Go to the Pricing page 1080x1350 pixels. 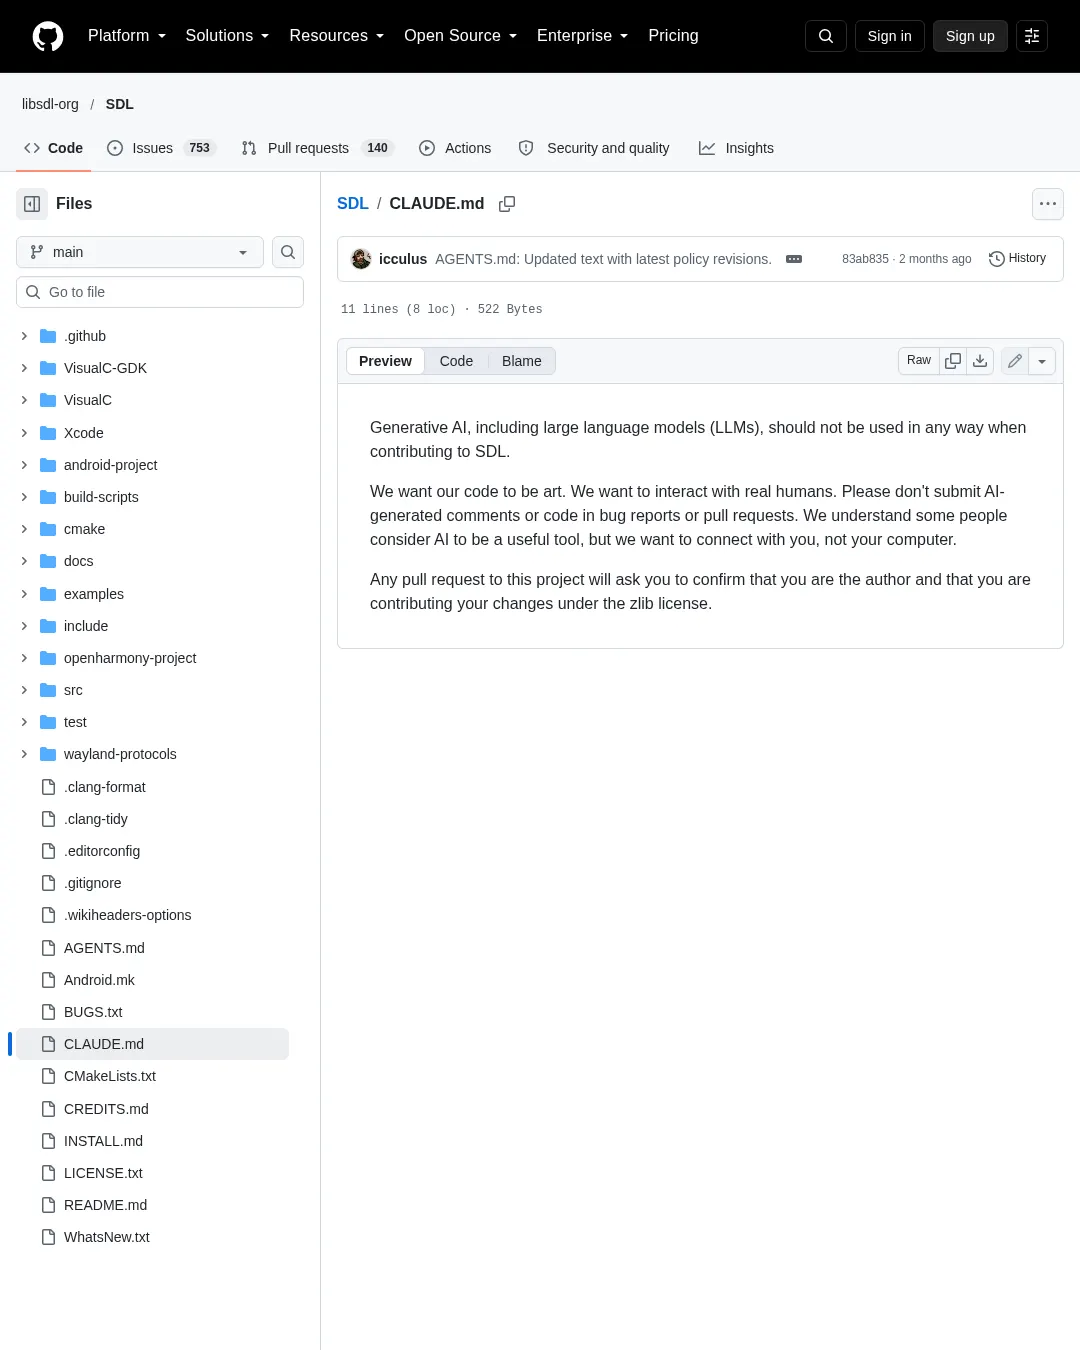pyautogui.click(x=673, y=36)
